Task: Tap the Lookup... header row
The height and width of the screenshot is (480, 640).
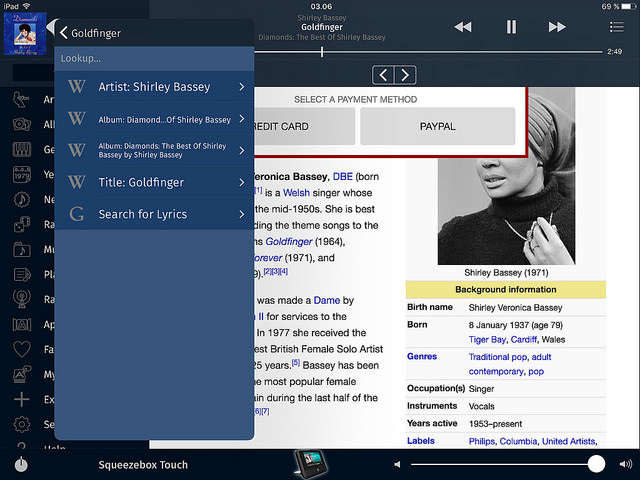Action: pyautogui.click(x=154, y=58)
